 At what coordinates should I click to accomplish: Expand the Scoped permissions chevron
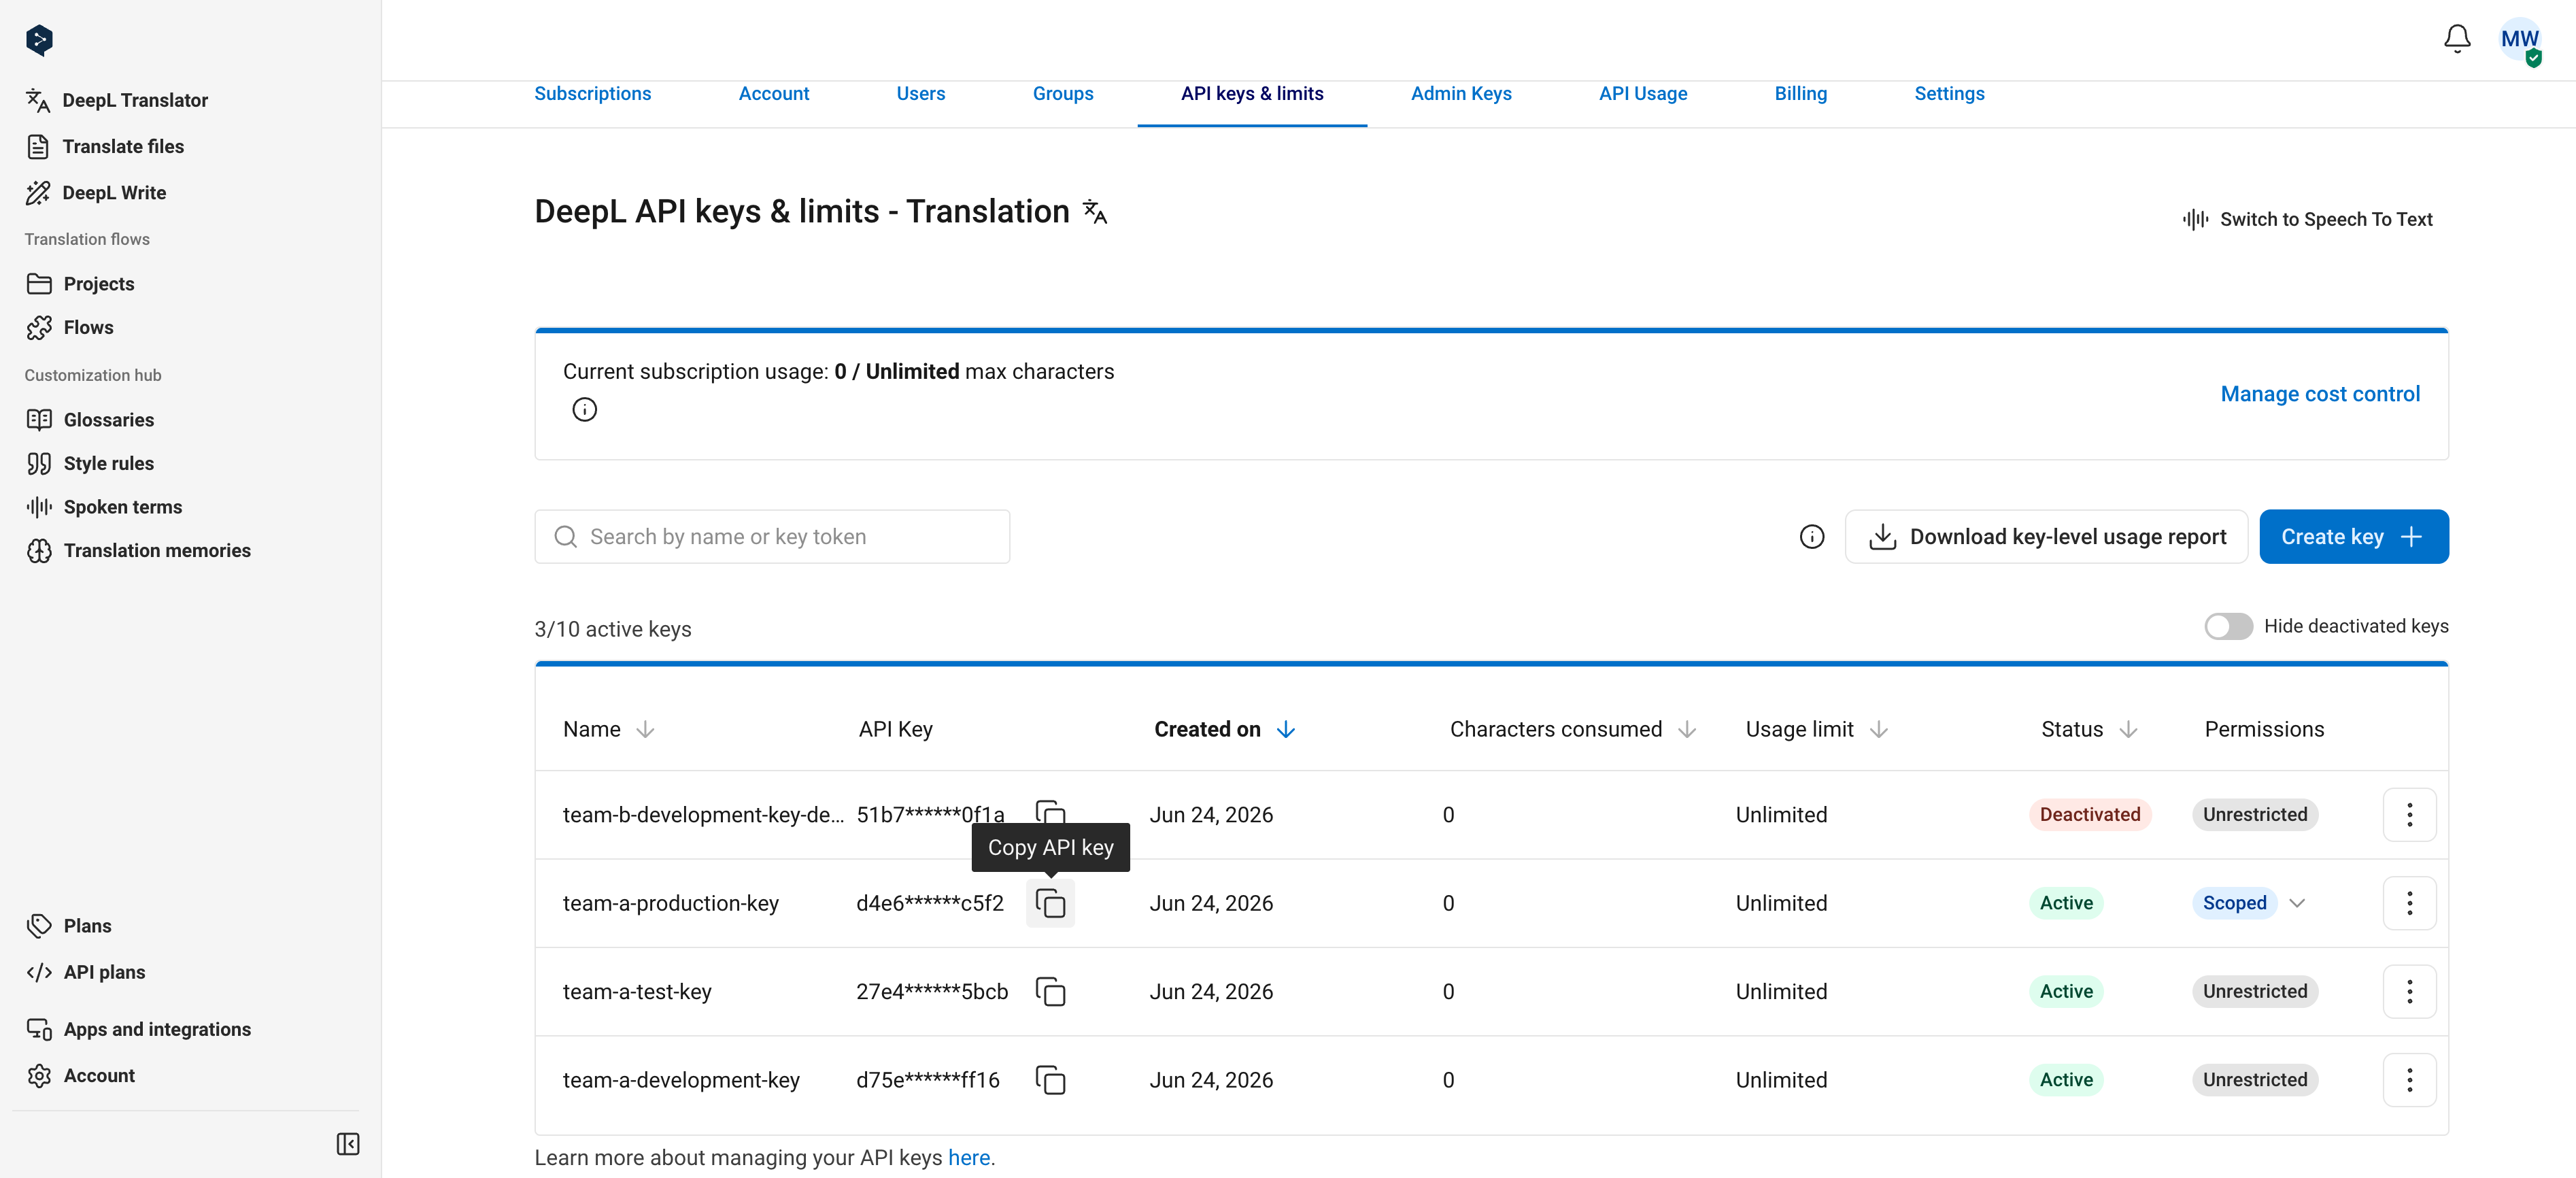click(x=2297, y=903)
